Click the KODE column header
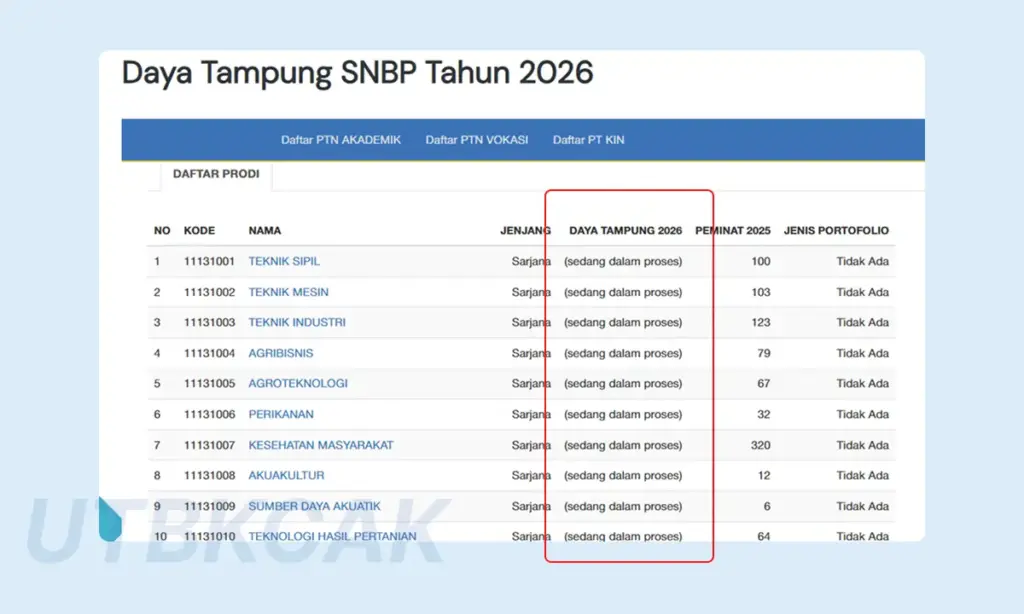Screen dimensions: 1024x614 (x=201, y=230)
